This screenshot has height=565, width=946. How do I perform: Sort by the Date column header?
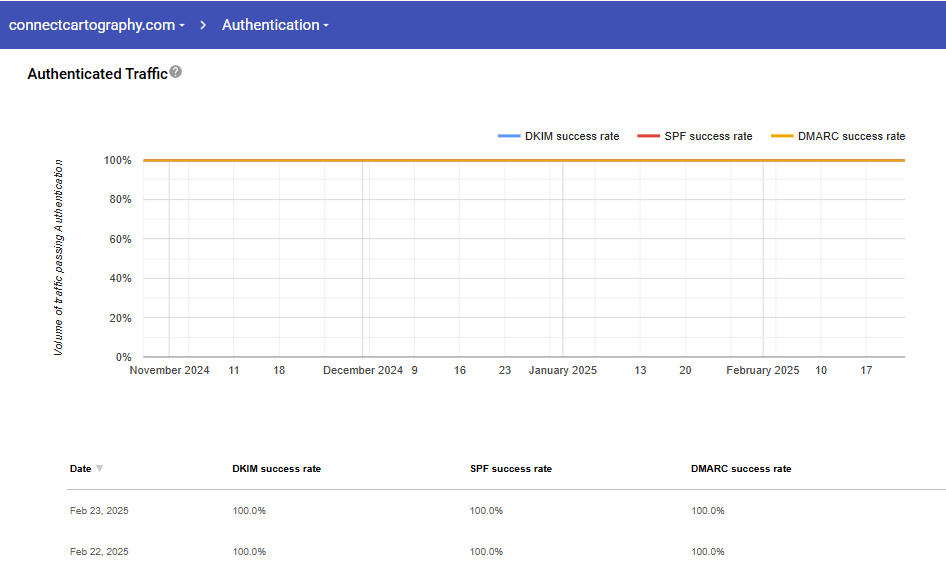pos(80,469)
